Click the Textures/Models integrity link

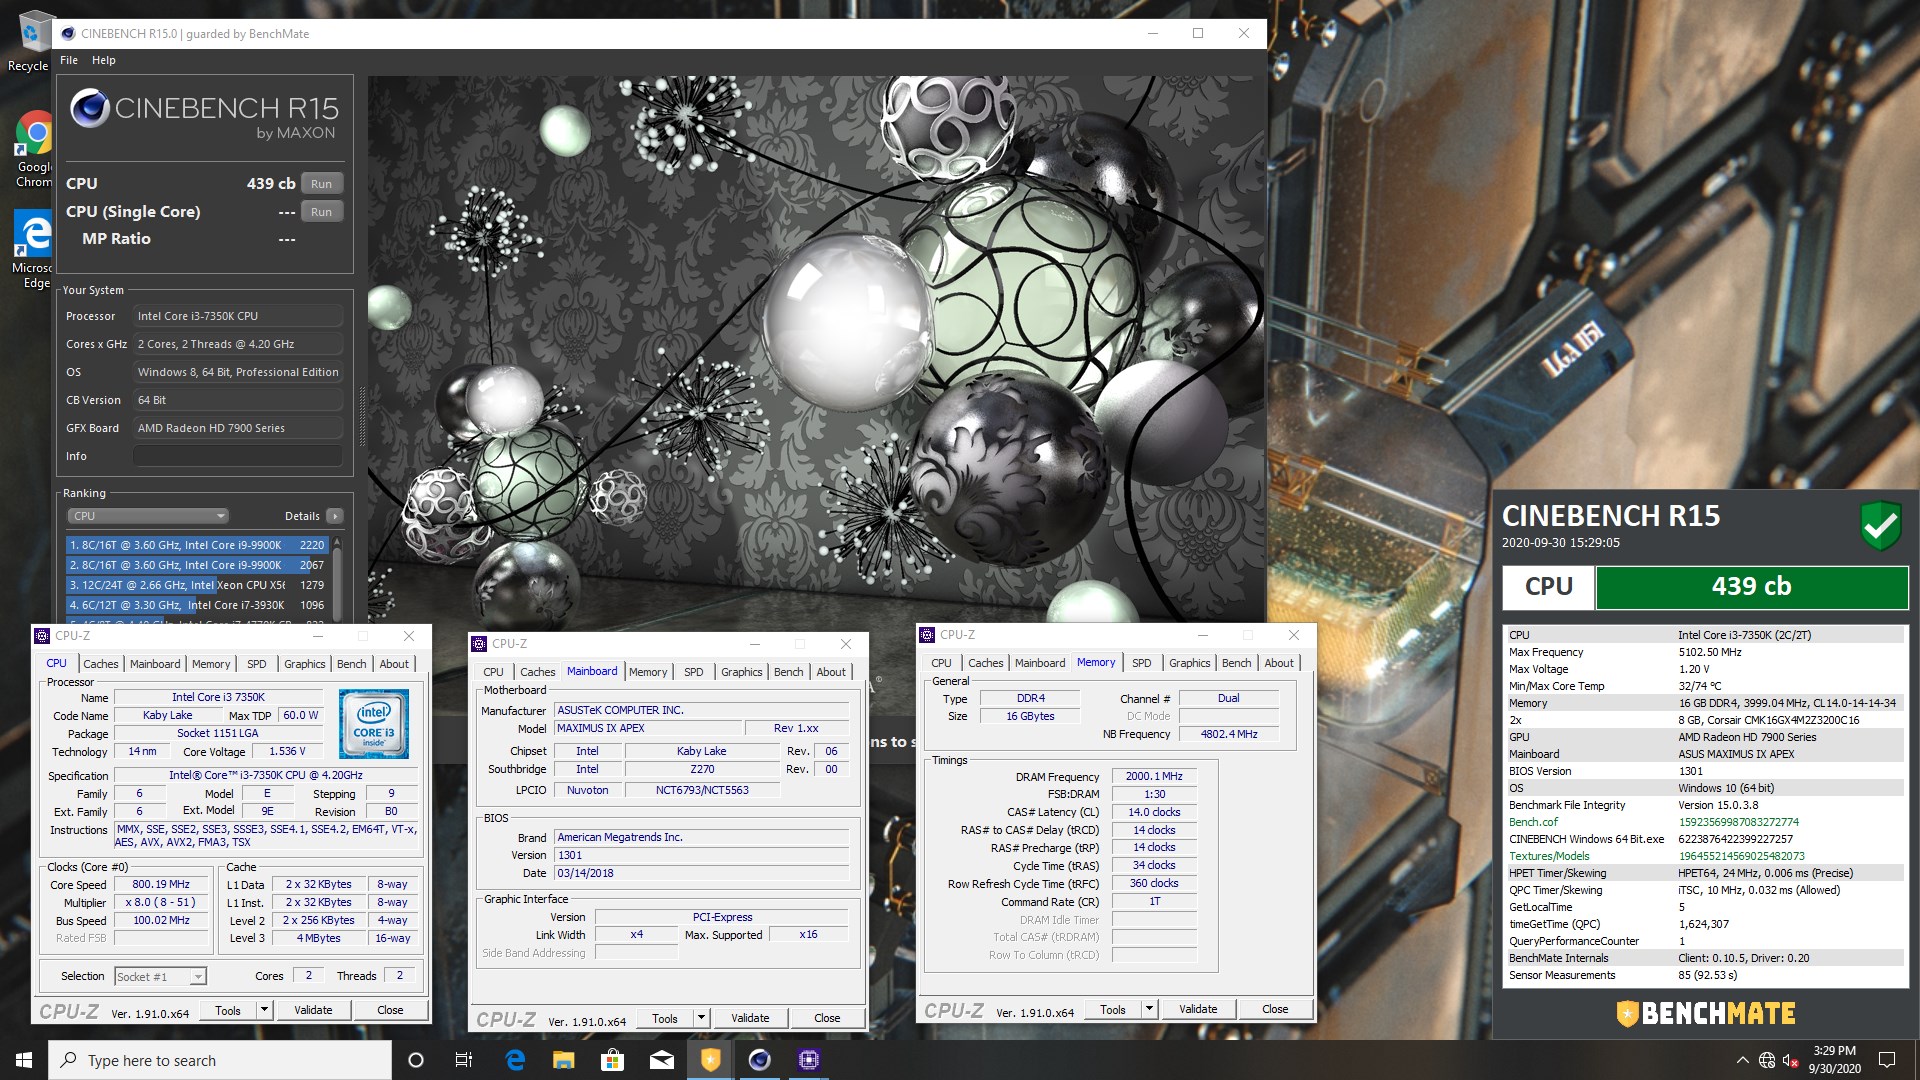click(1549, 856)
